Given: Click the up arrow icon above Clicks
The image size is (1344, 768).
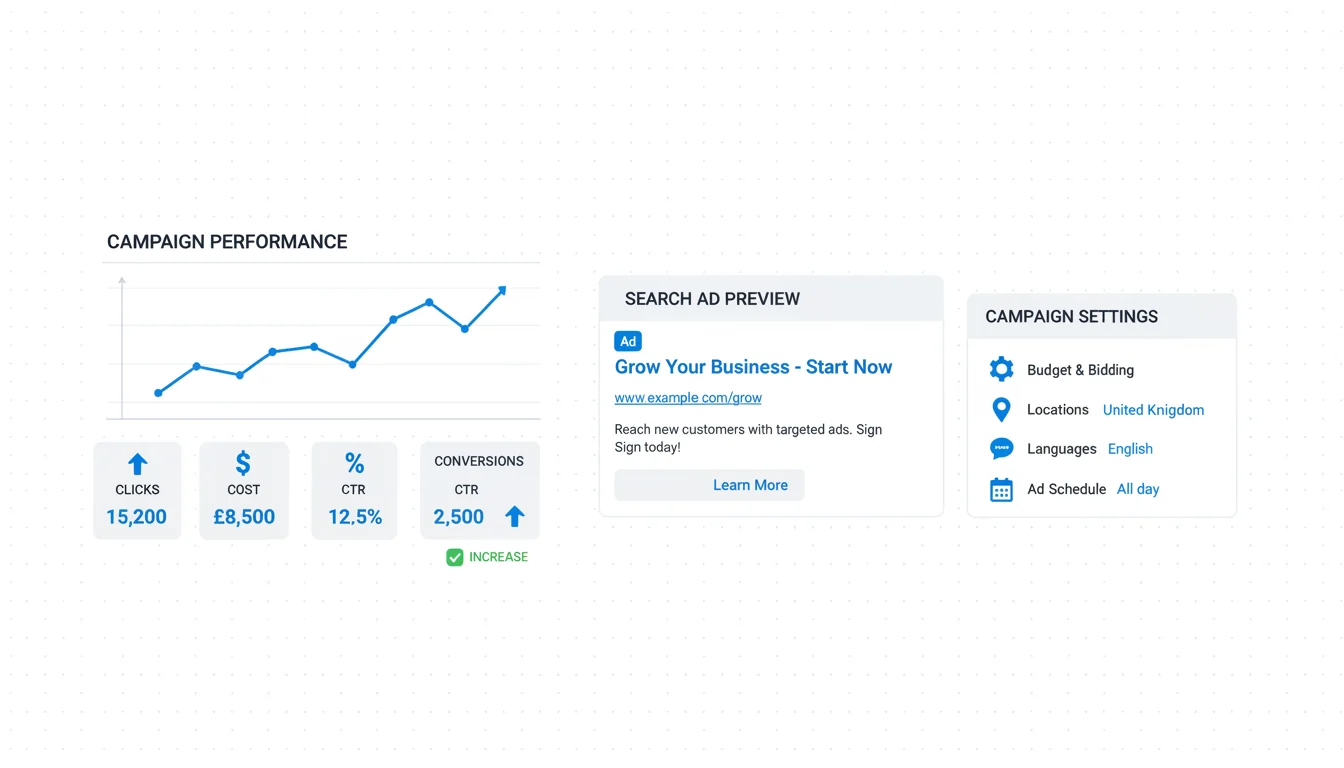Looking at the screenshot, I should (x=138, y=464).
